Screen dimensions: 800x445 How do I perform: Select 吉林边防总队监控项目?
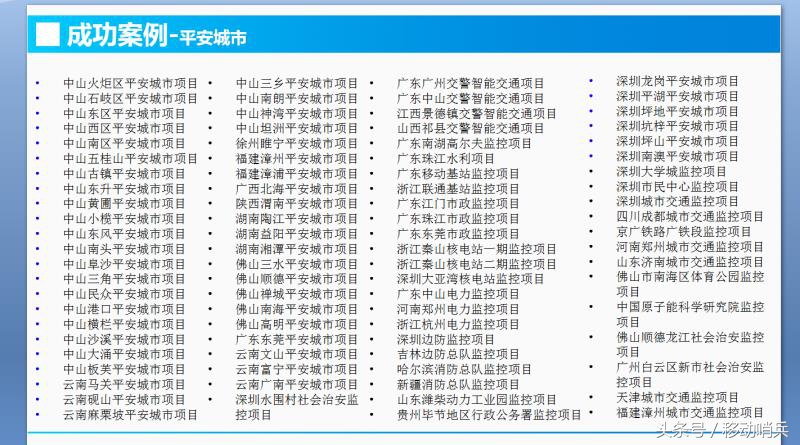tap(458, 354)
